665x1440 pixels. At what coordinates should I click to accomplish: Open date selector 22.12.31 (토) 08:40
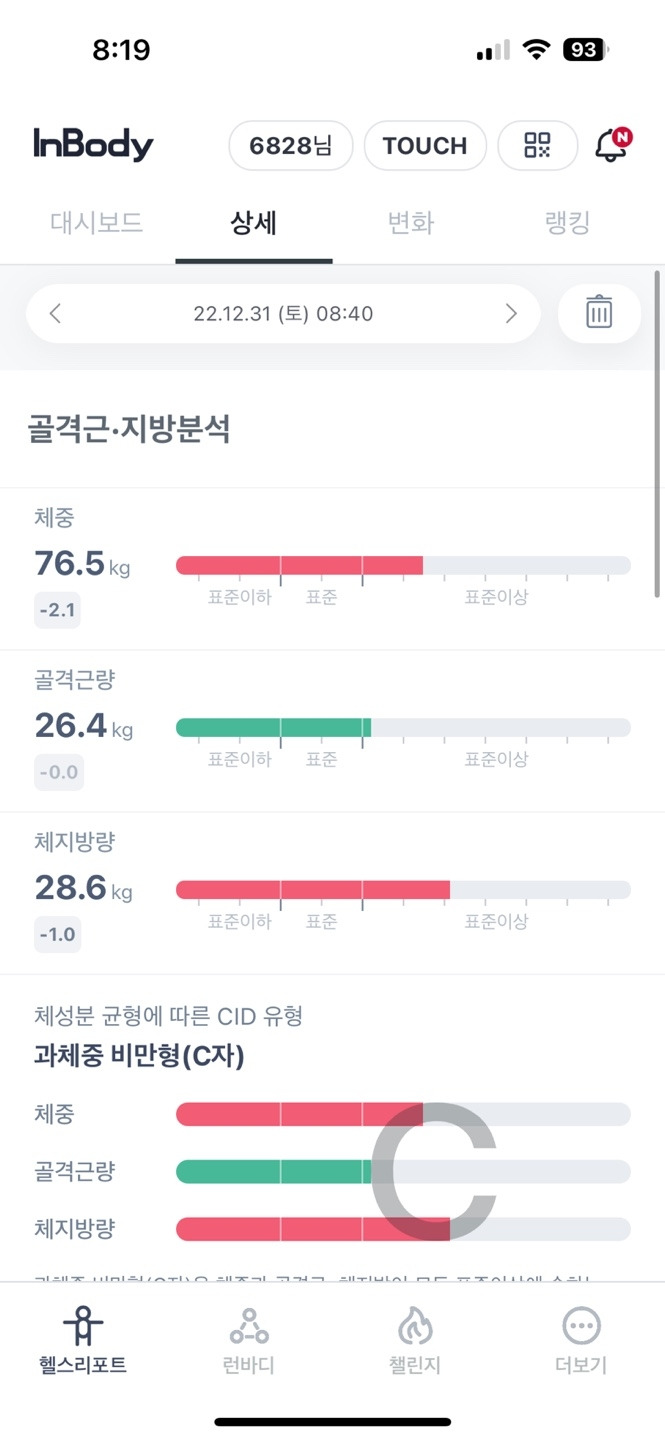pyautogui.click(x=283, y=314)
